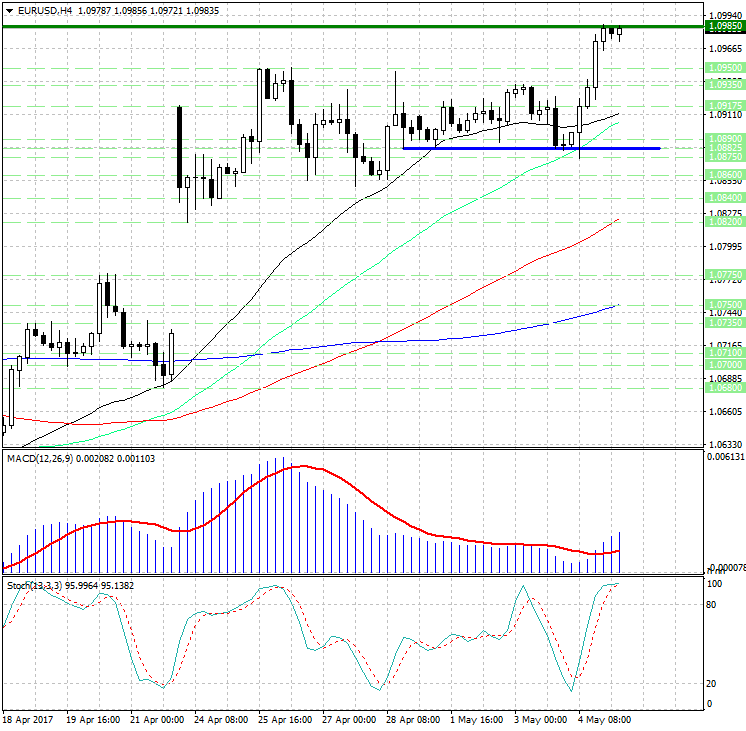
Task: Click the 1.07995 price scale value
Action: click(x=725, y=247)
